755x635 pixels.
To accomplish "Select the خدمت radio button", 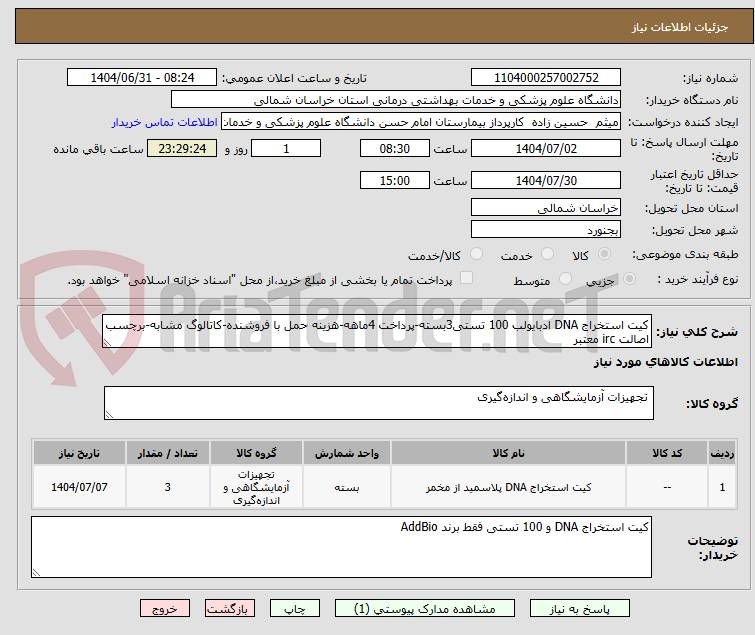I will [547, 254].
